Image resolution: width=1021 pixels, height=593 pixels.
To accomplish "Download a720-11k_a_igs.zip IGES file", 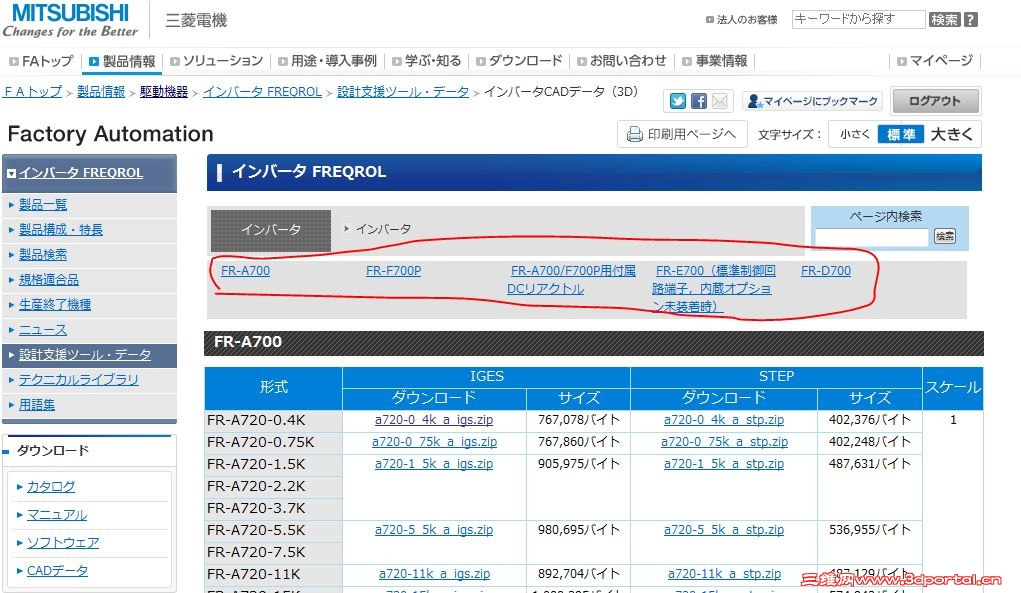I will tap(434, 574).
